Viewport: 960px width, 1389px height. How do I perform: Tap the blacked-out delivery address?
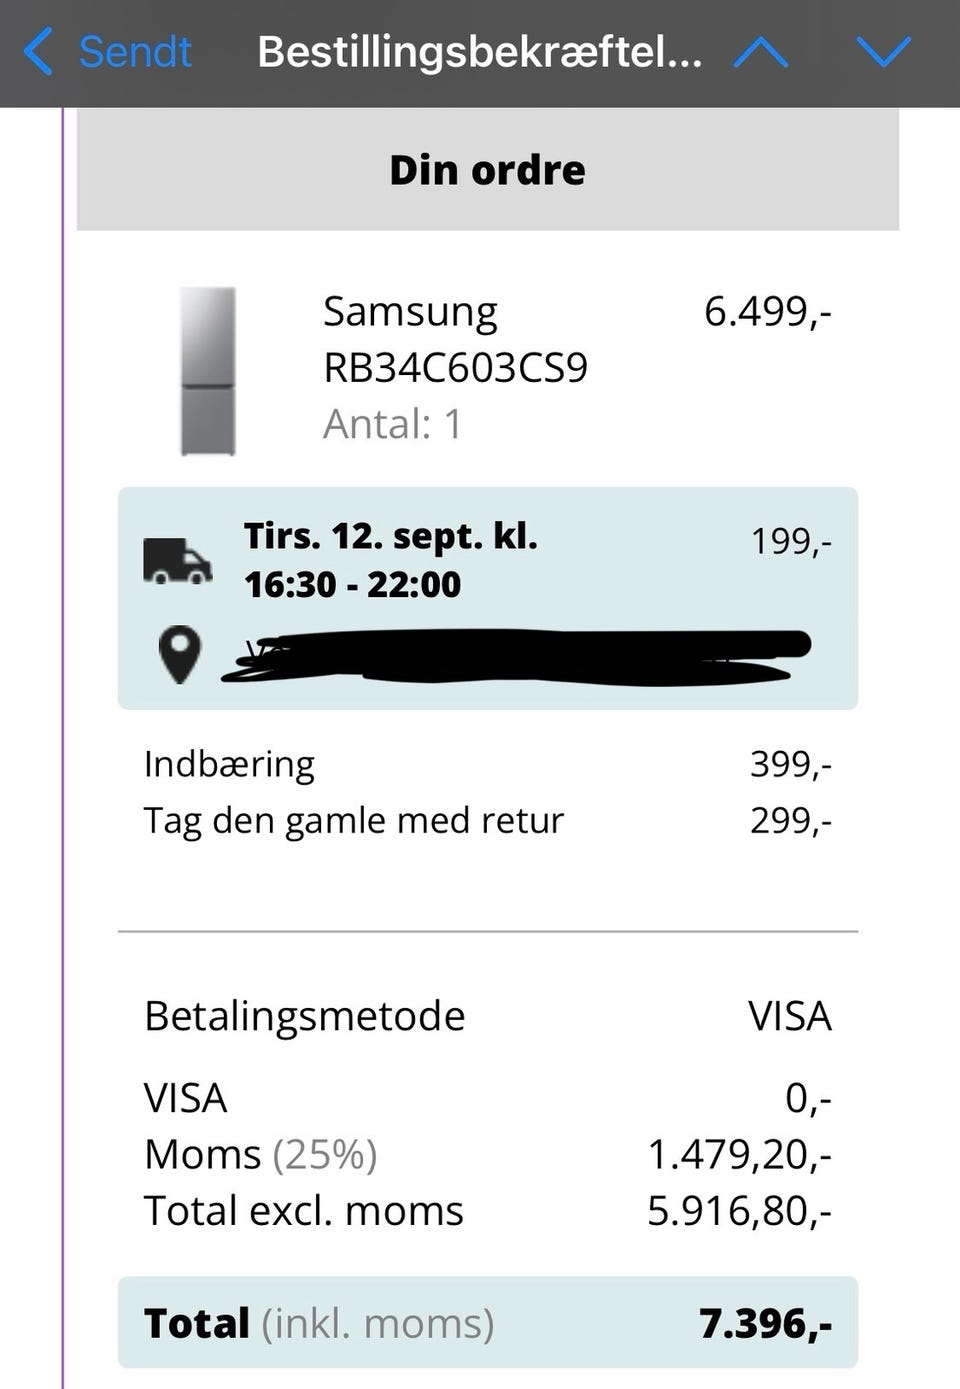[x=515, y=656]
